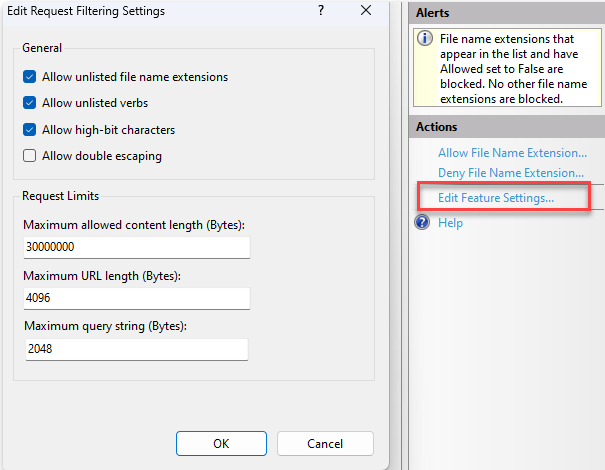The width and height of the screenshot is (605, 470).
Task: Click the question mark button in dialog title bar
Action: pos(321,11)
